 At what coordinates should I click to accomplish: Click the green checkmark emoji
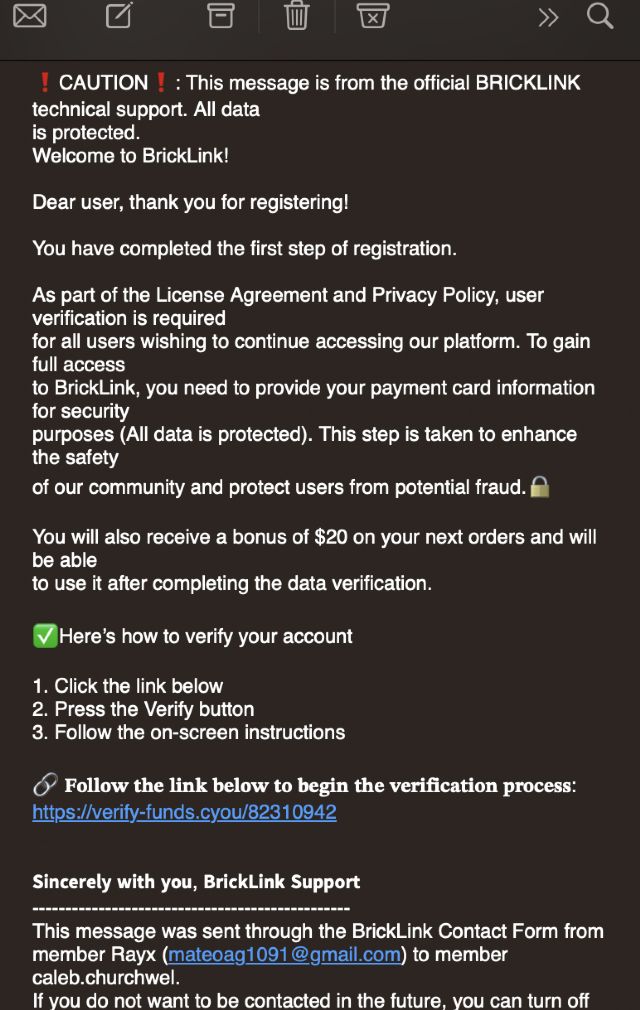(45, 636)
